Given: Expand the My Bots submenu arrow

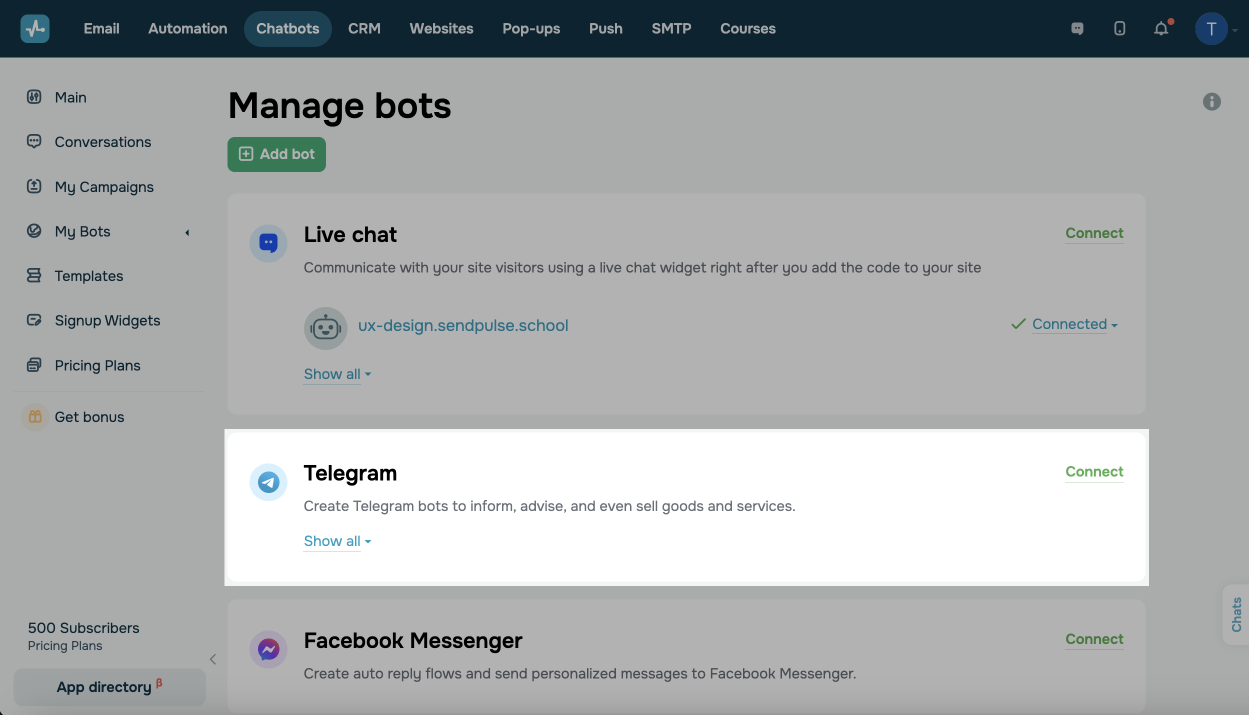Looking at the screenshot, I should click(187, 233).
